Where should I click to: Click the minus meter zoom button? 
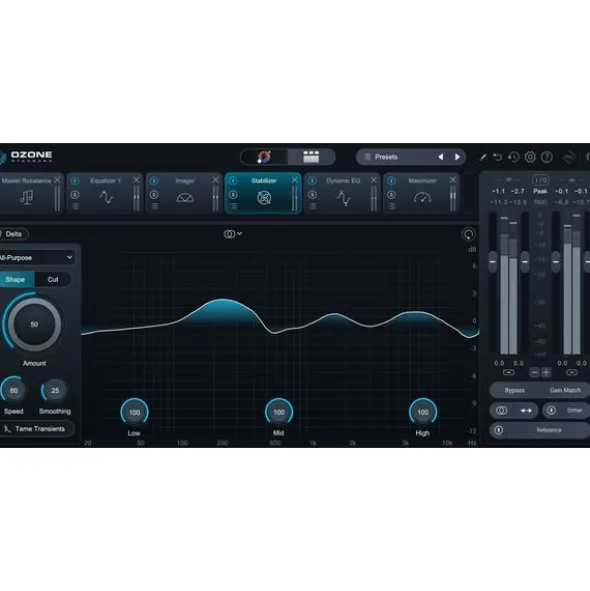click(x=534, y=372)
